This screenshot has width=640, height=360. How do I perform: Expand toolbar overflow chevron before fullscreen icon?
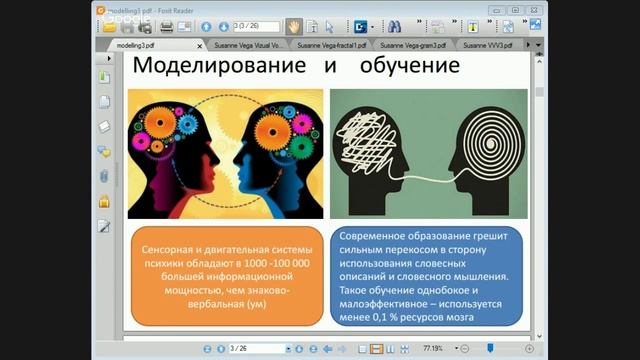tap(524, 21)
